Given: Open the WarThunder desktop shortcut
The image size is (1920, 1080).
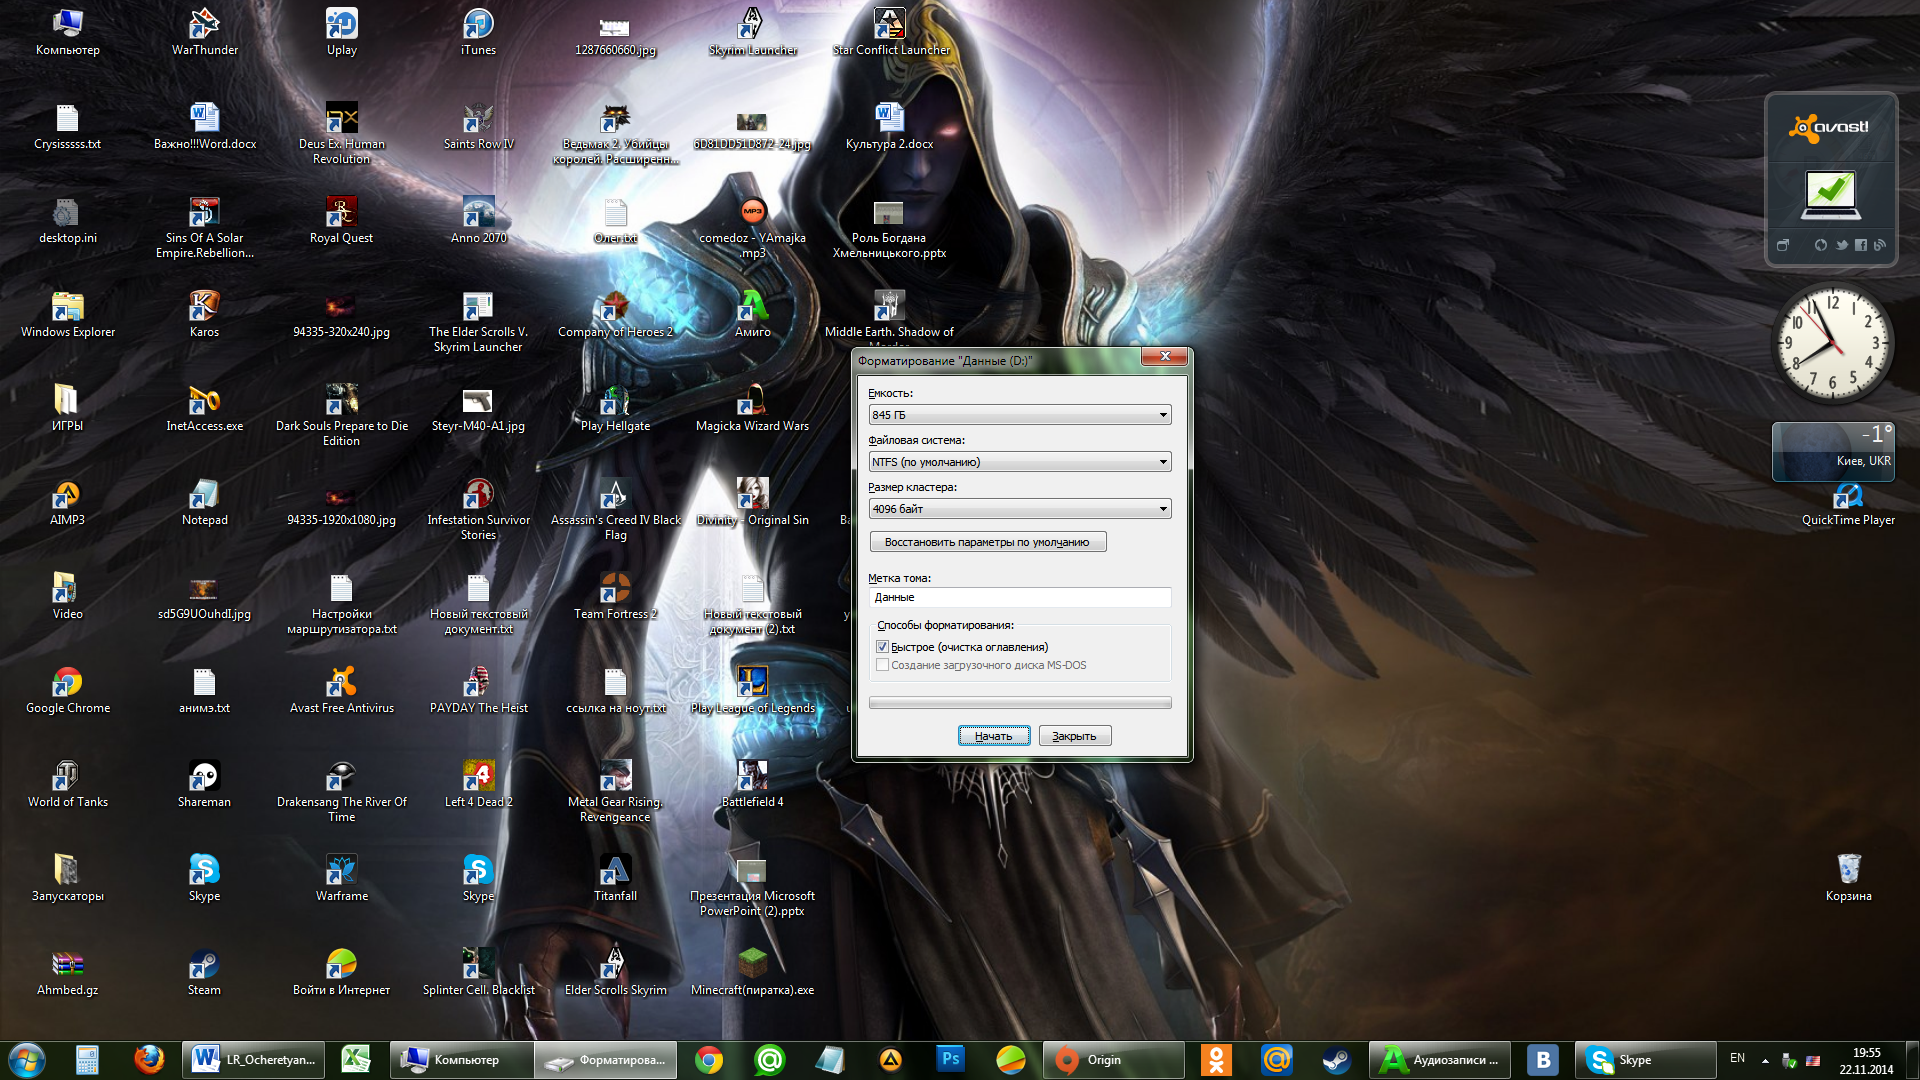Looking at the screenshot, I should [204, 32].
